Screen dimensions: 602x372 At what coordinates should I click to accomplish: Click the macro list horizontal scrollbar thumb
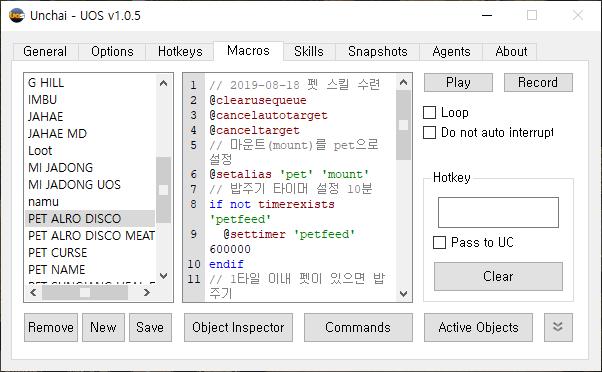pos(85,293)
